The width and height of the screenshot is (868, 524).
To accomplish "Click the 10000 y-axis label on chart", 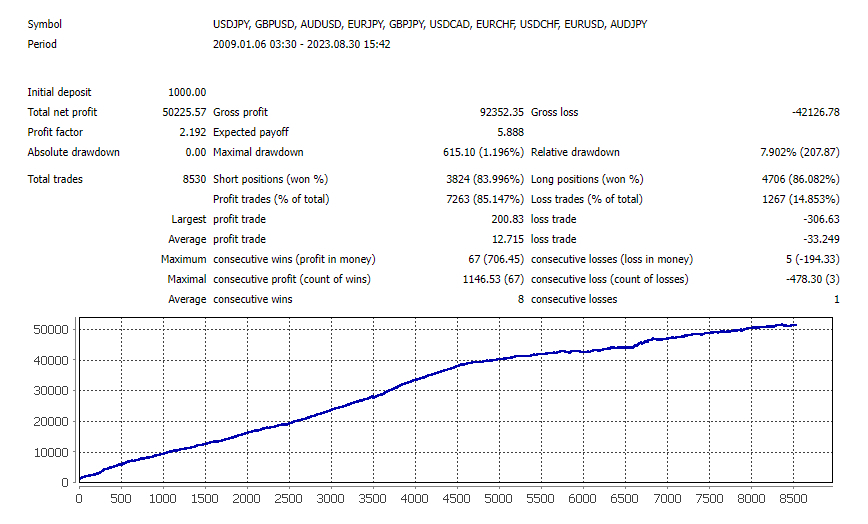I will tap(51, 453).
